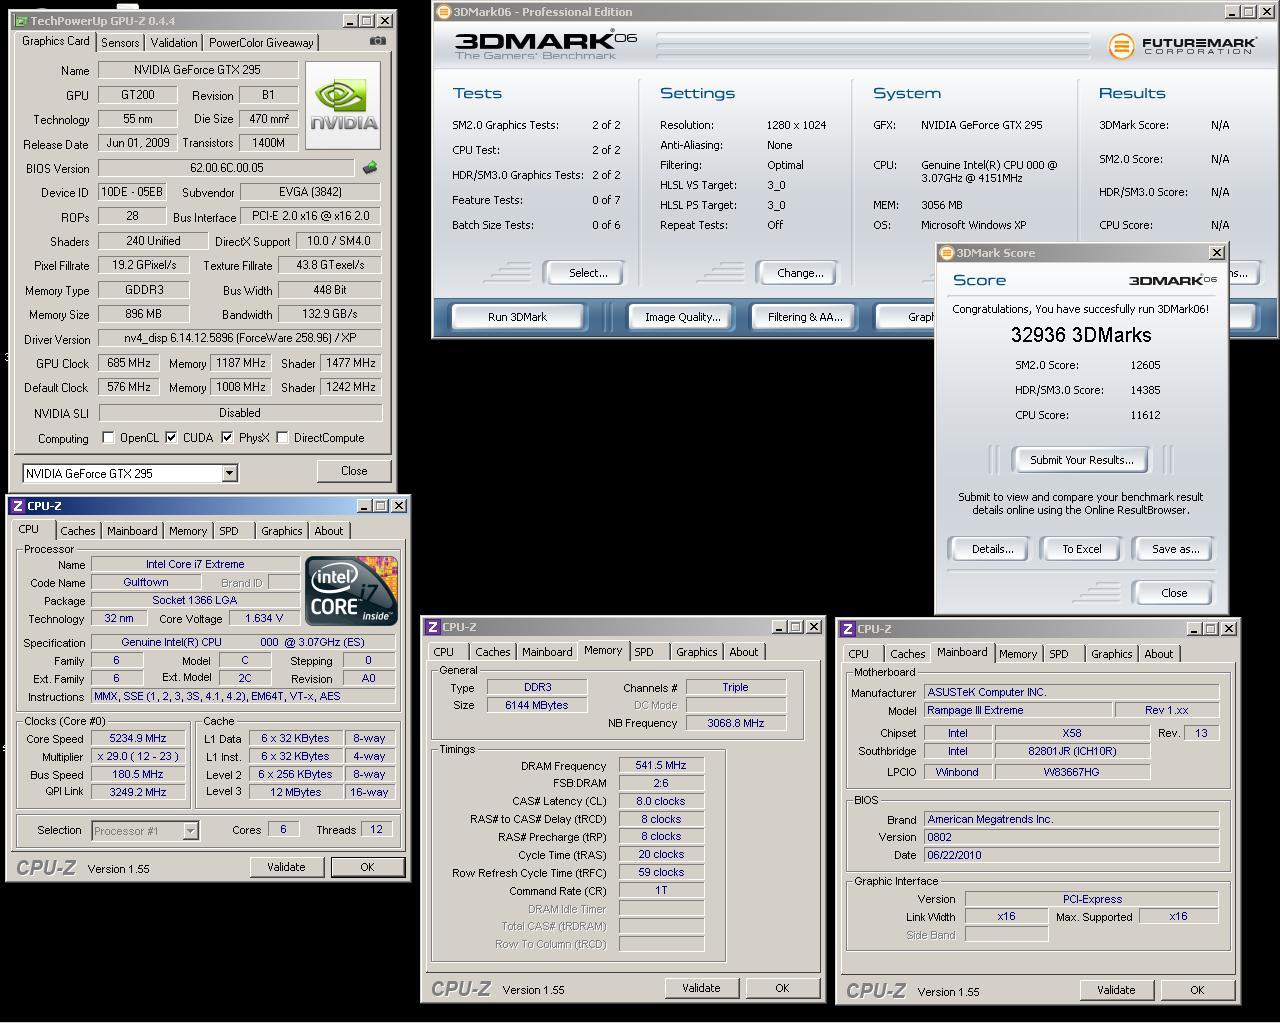Switch to the Sensors tab in GPU-Z
Viewport: 1280px width, 1024px height.
point(120,43)
